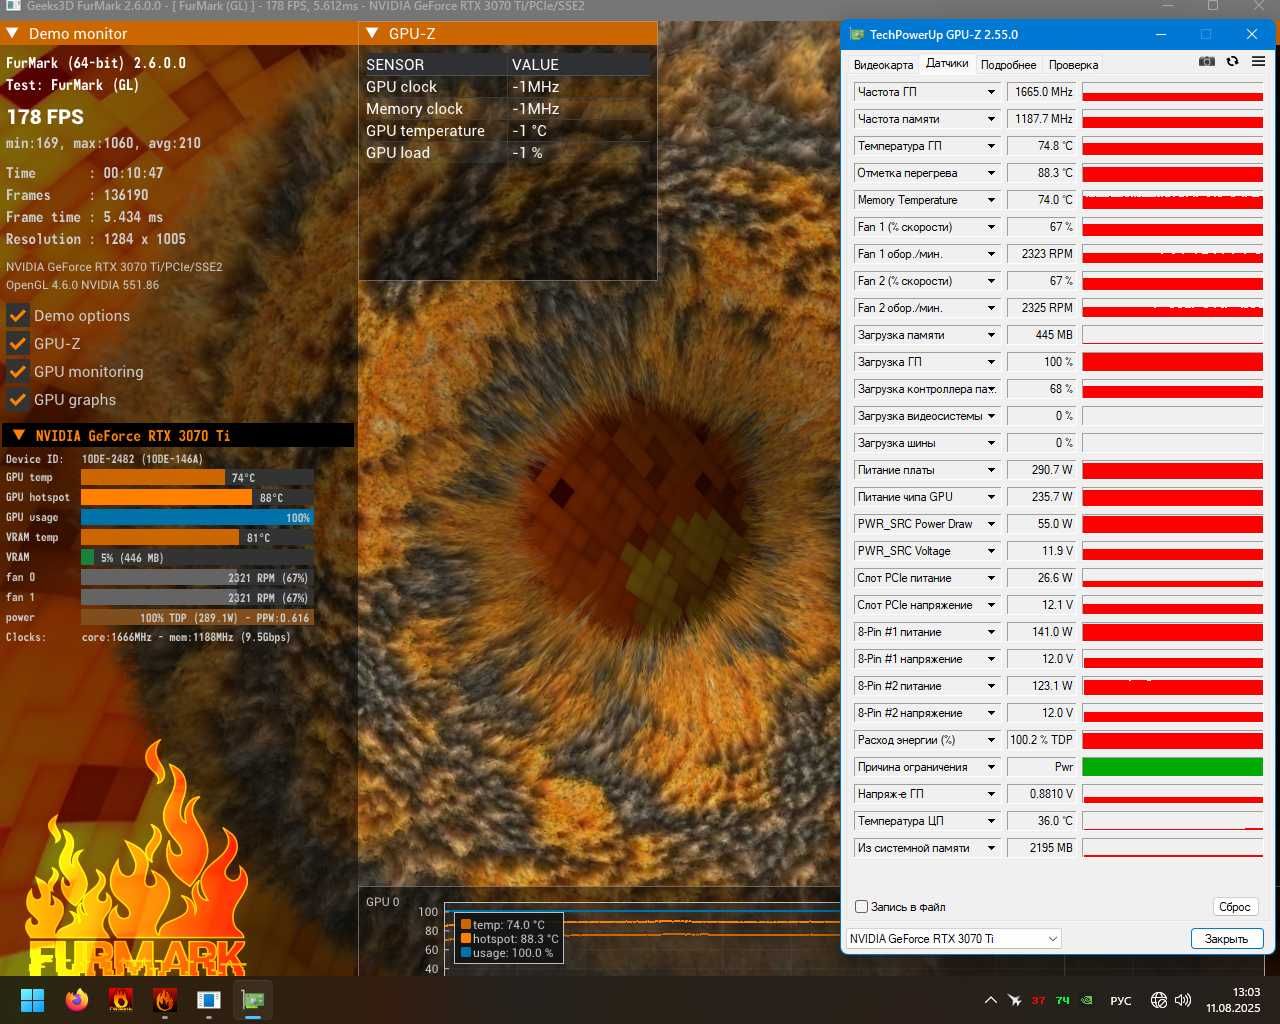The height and width of the screenshot is (1024, 1280).
Task: Click the first FurMark taskbar icon
Action: coord(121,1000)
